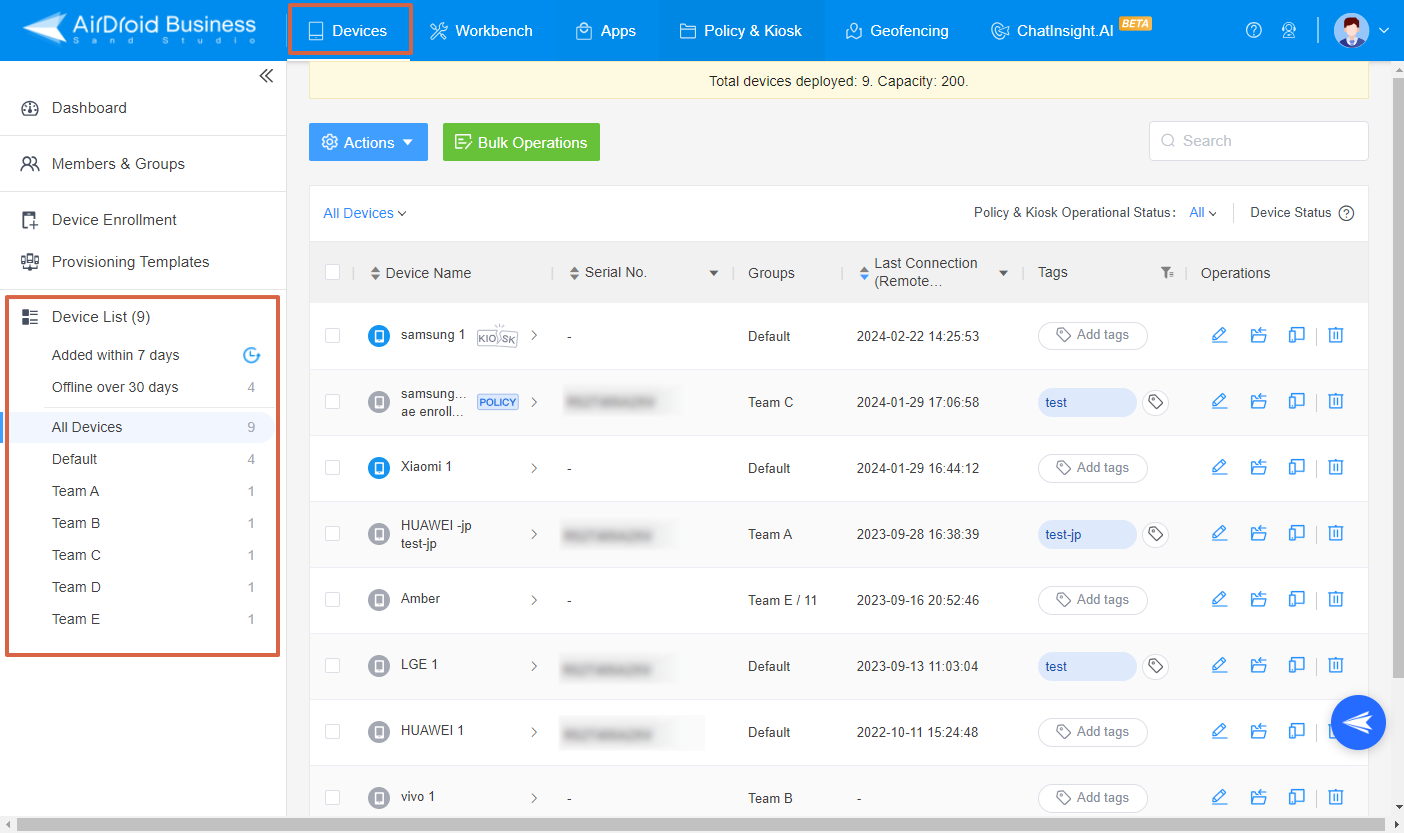Open Provisioning Templates in sidebar
The width and height of the screenshot is (1404, 833).
click(130, 262)
